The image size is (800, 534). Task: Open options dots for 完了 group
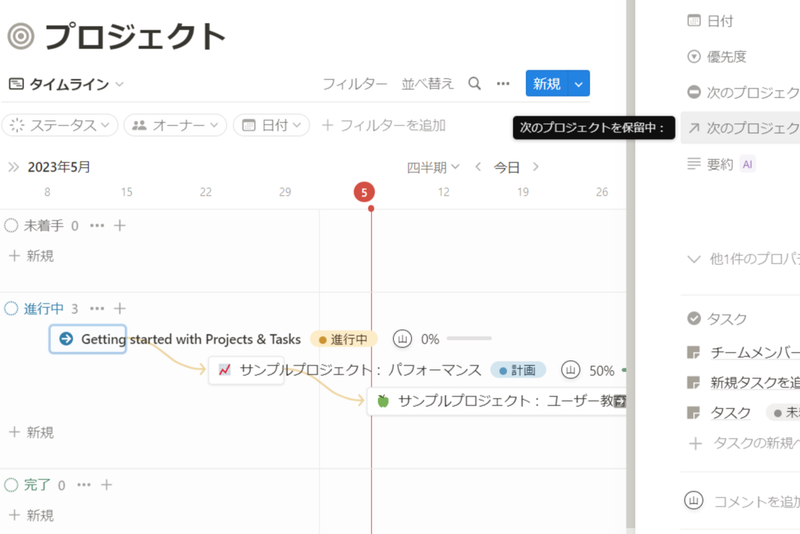[84, 485]
